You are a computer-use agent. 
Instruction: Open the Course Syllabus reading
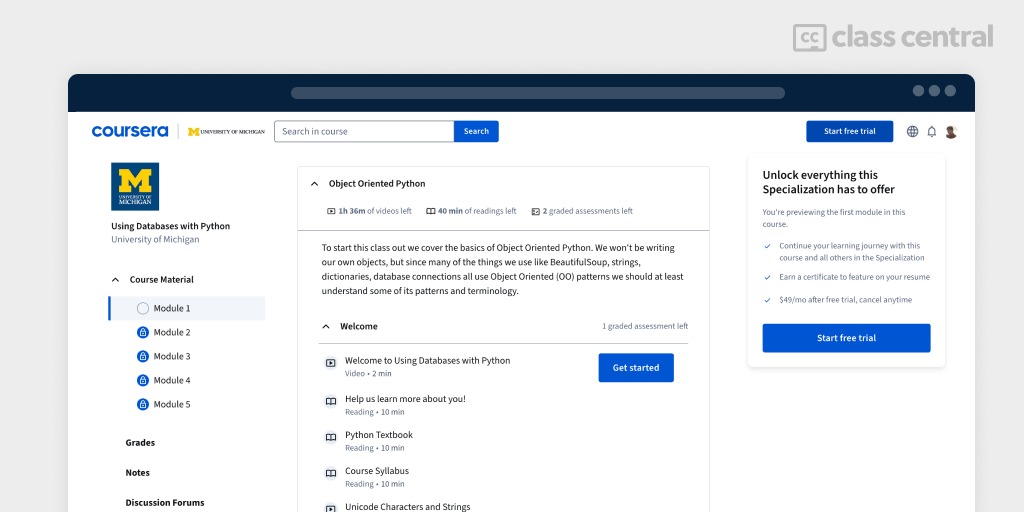coord(377,471)
